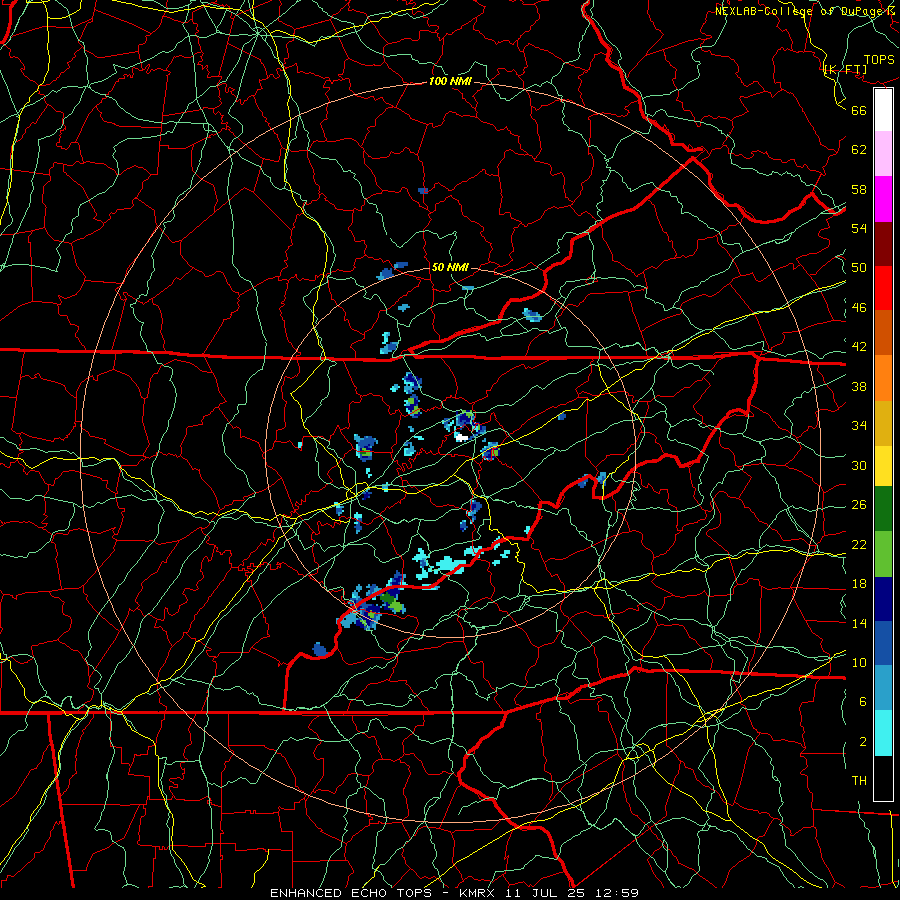Image resolution: width=900 pixels, height=900 pixels.
Task: Click the "18" legend value
Action: [x=859, y=584]
